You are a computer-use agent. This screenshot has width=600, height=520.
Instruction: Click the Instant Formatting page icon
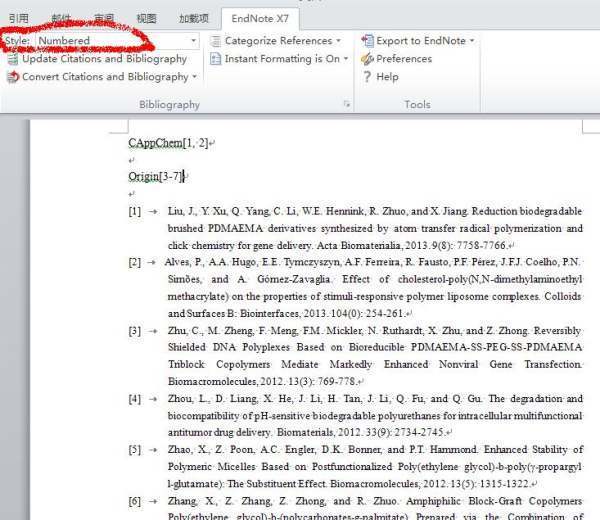click(x=216, y=59)
